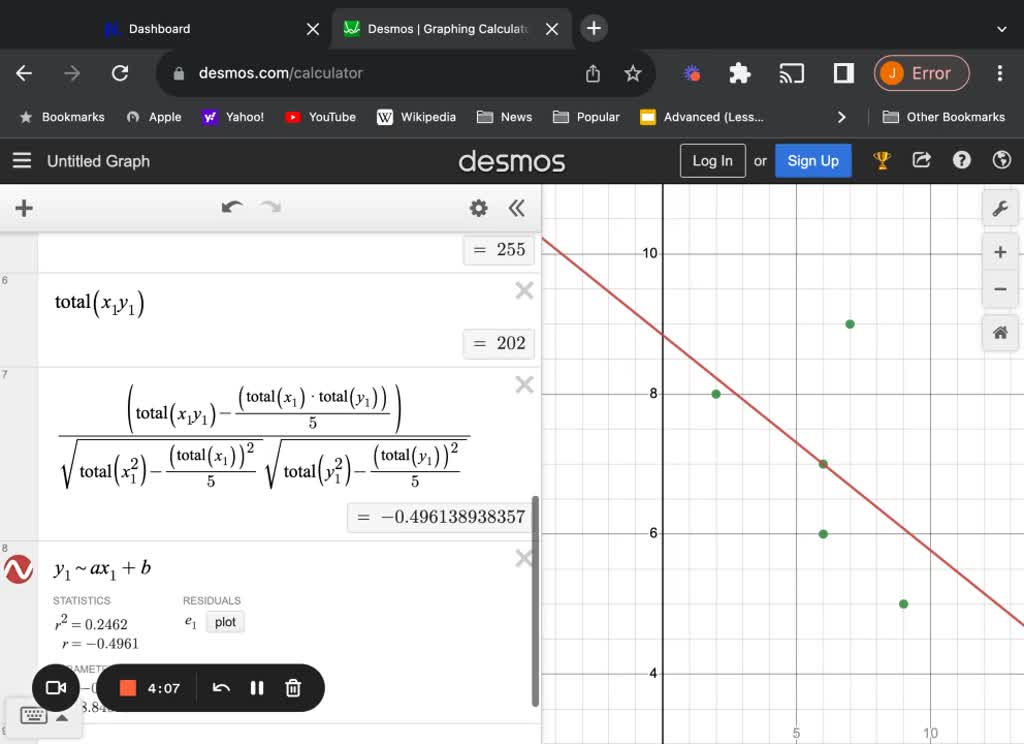Expand the bookmarks bar arrow
The image size is (1024, 744).
pyautogui.click(x=842, y=117)
